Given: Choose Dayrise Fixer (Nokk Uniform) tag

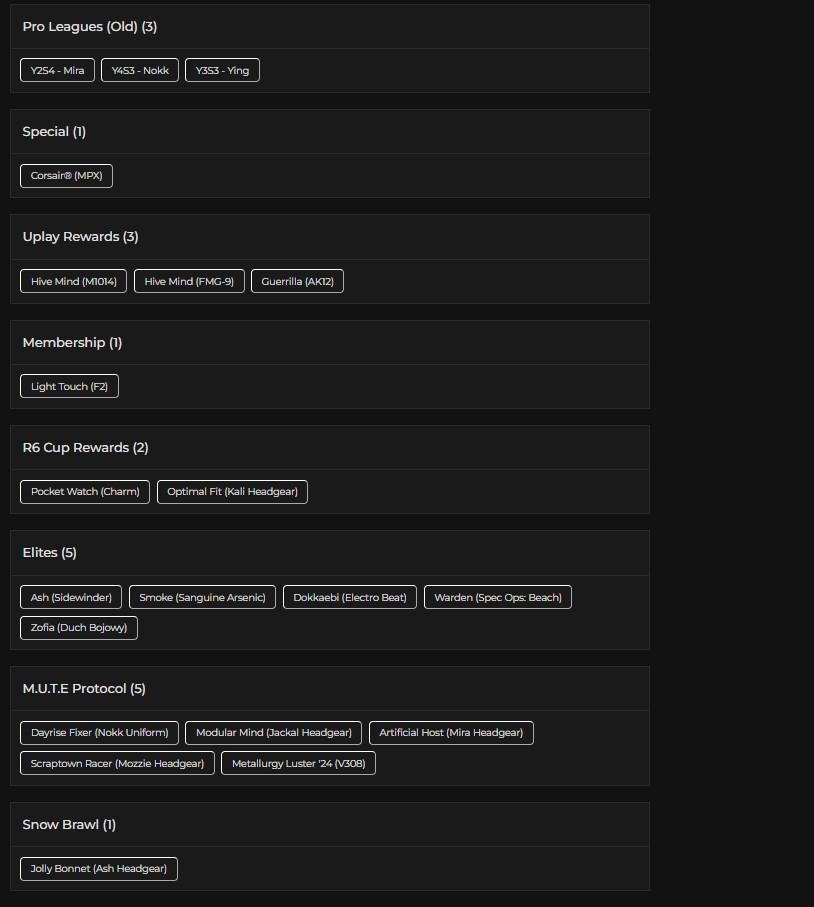Looking at the screenshot, I should tap(99, 733).
